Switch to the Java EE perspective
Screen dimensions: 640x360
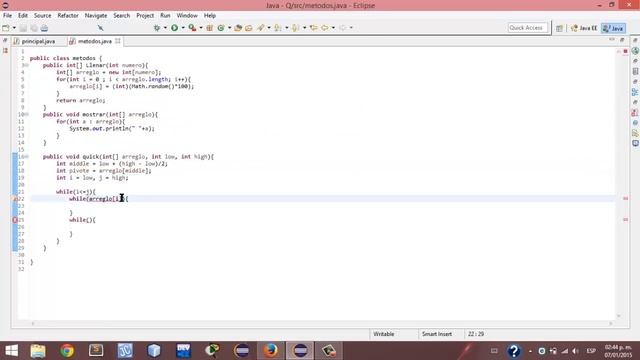[584, 28]
